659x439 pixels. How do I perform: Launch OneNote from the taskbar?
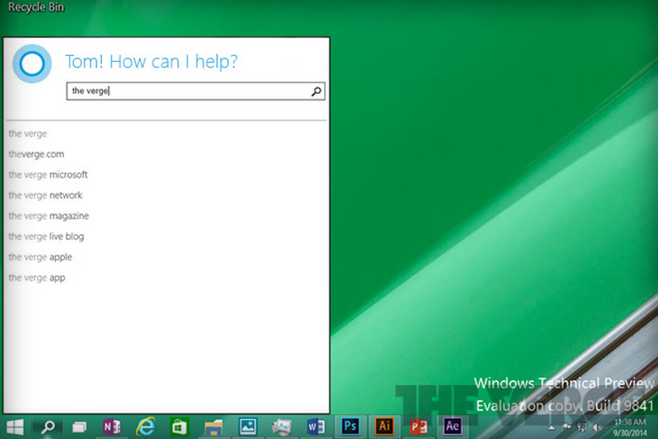click(x=112, y=427)
